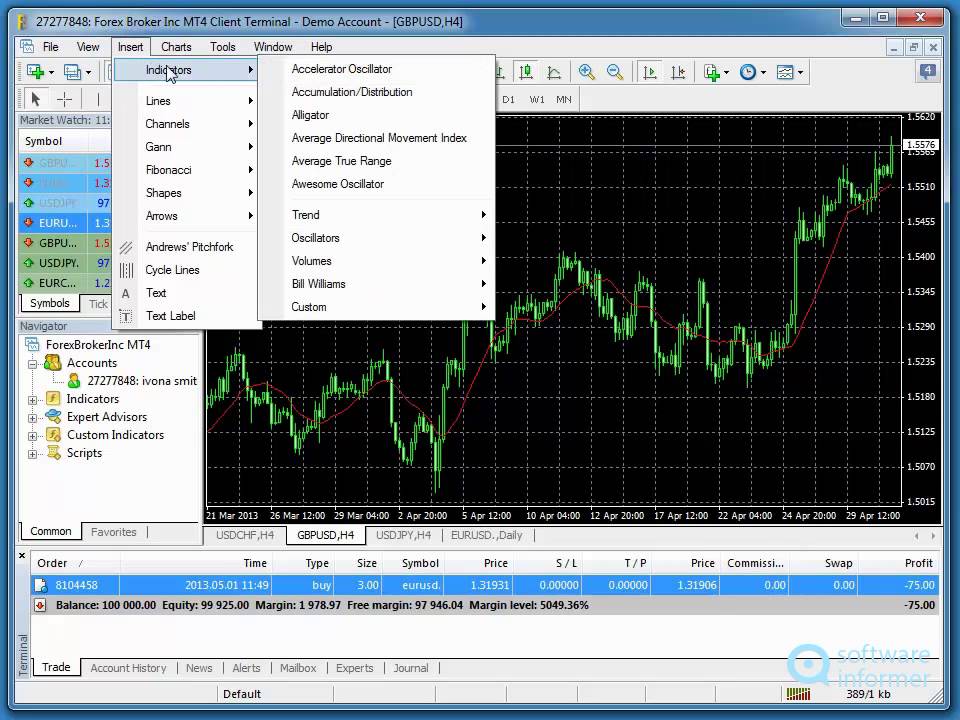Switch to the USDCHF,H4 chart tab
Screen dimensions: 960x720
(244, 535)
